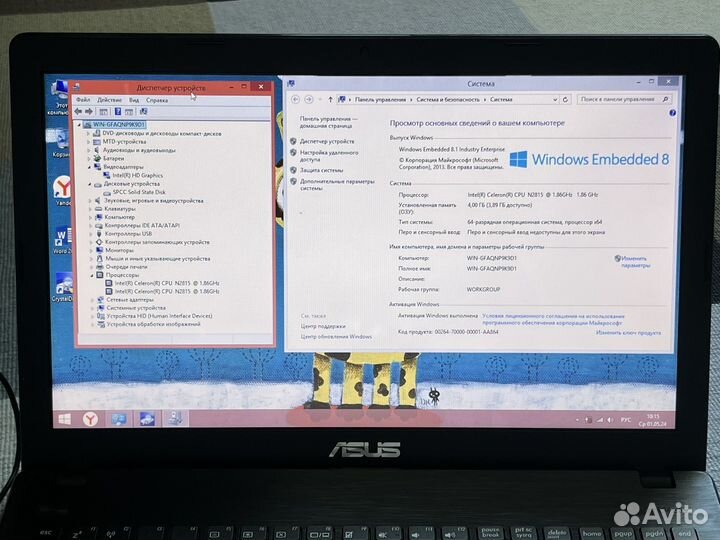Viewport: 720px width, 540px height.
Task: Expand the Батареи node
Action: (89, 158)
